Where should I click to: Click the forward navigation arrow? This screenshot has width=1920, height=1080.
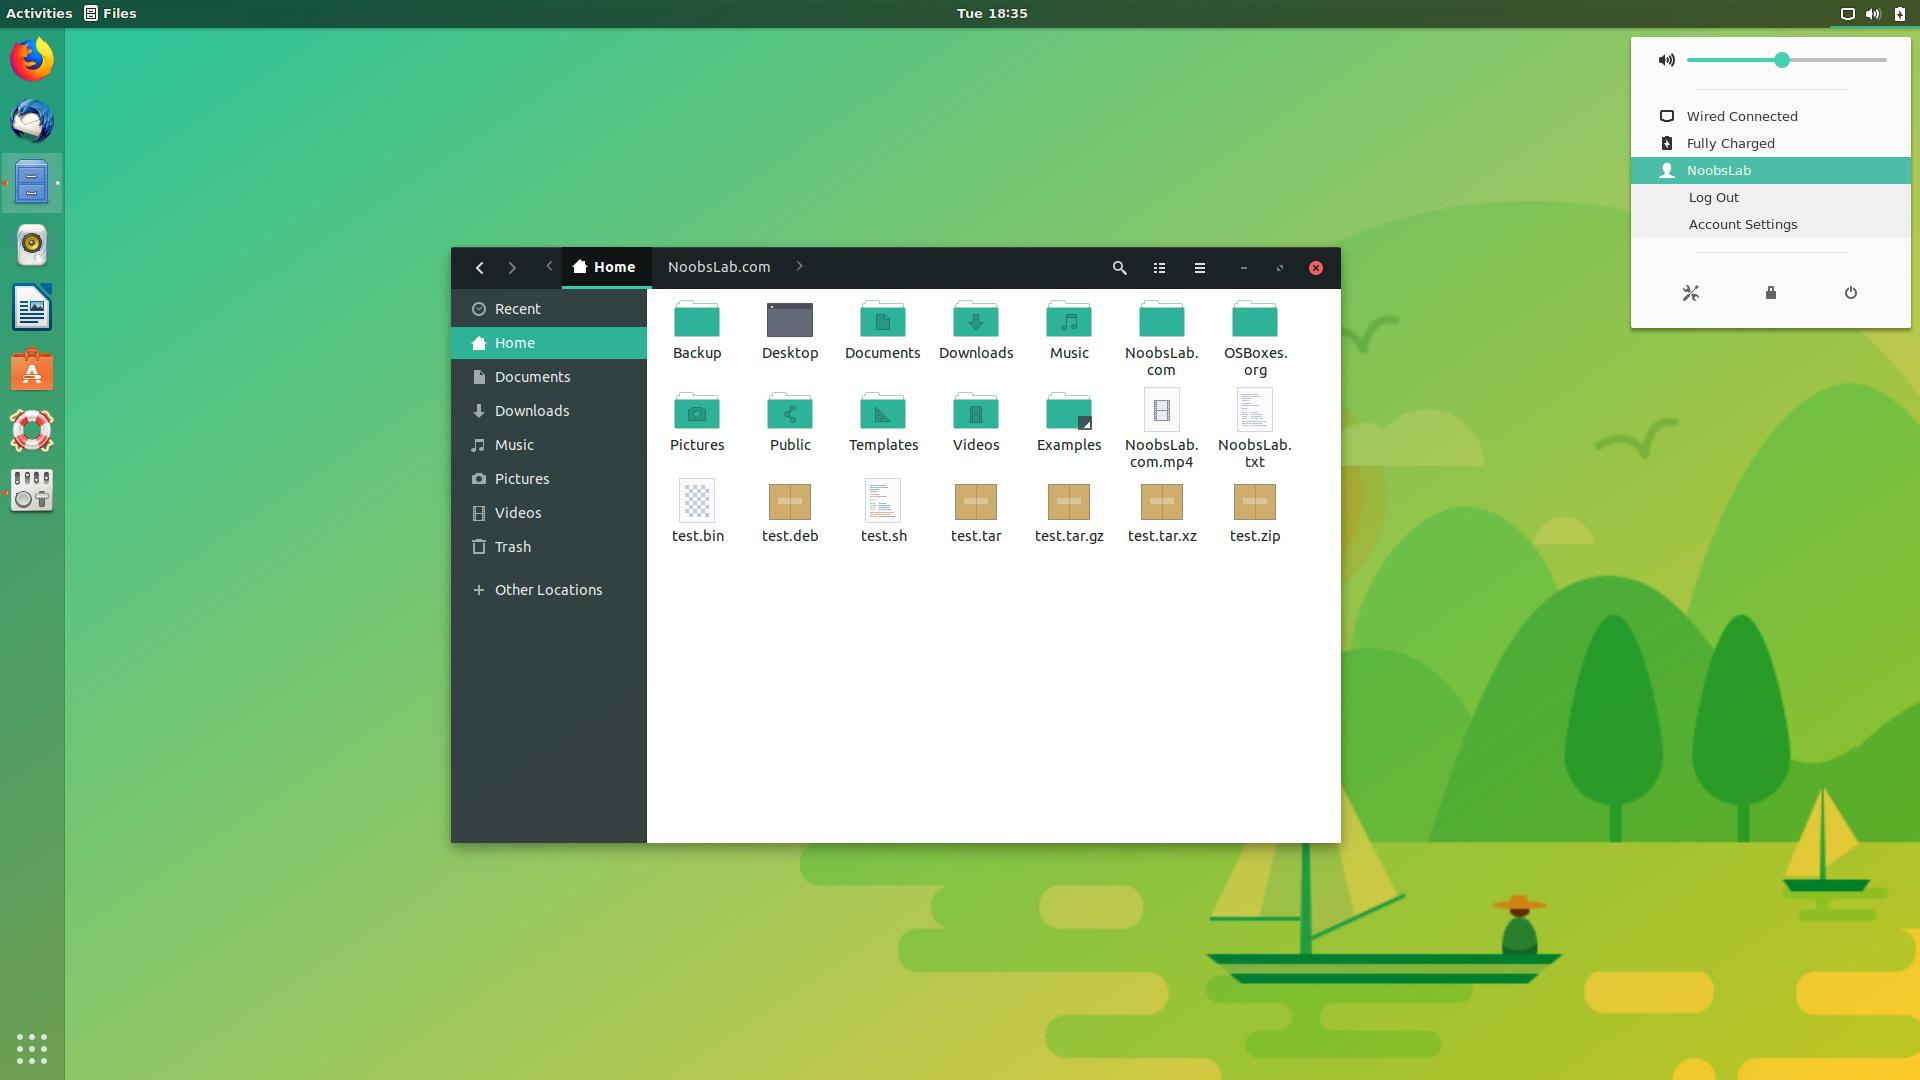[x=512, y=268]
